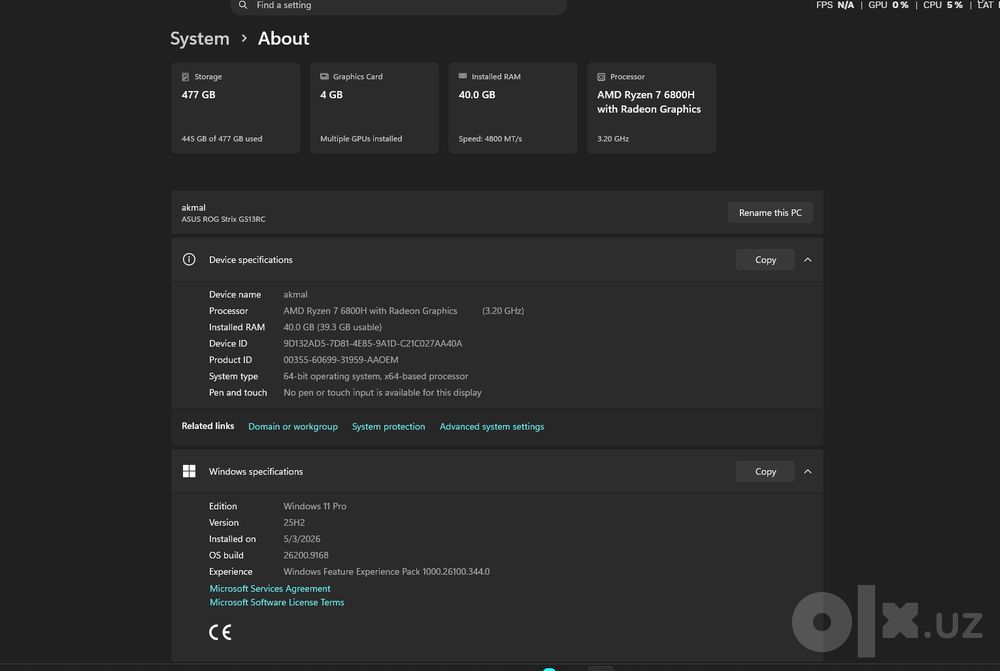Click the Windows logo icon in Windows specifications
Viewport: 1000px width, 671px height.
[x=189, y=471]
